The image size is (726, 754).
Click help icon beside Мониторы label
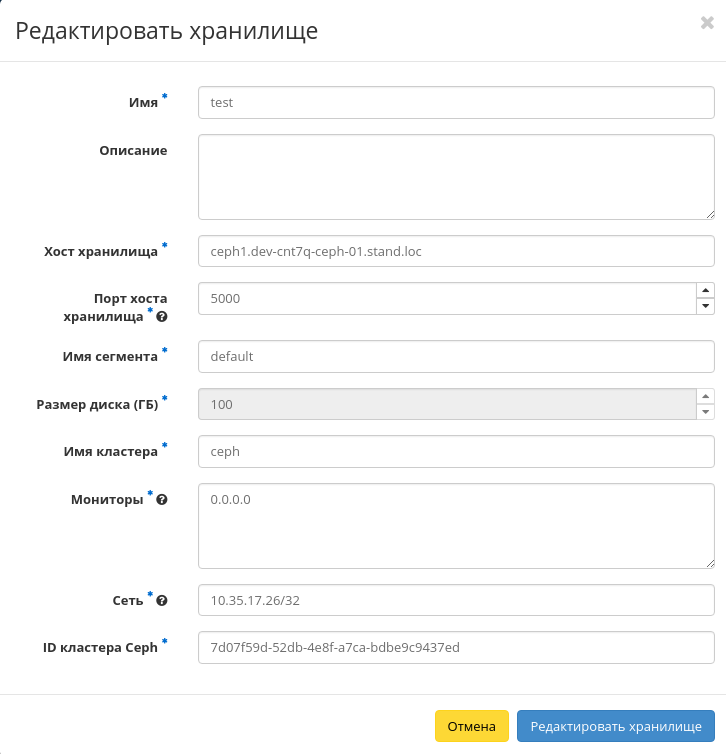tap(162, 499)
